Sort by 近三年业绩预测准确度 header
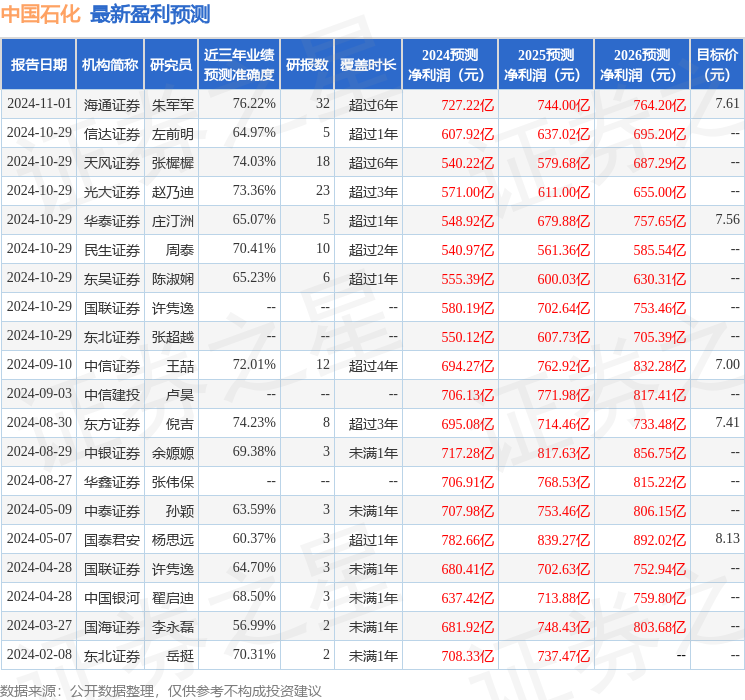 [x=238, y=65]
